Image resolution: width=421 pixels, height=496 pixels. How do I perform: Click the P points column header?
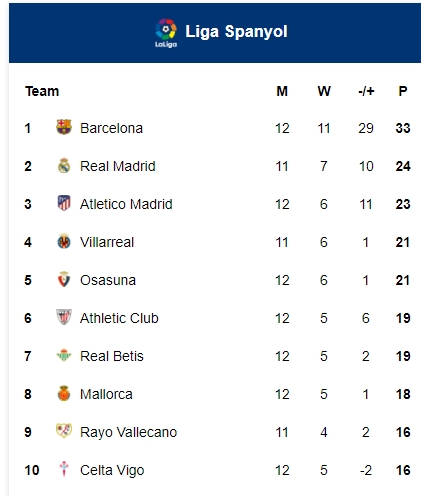click(403, 91)
